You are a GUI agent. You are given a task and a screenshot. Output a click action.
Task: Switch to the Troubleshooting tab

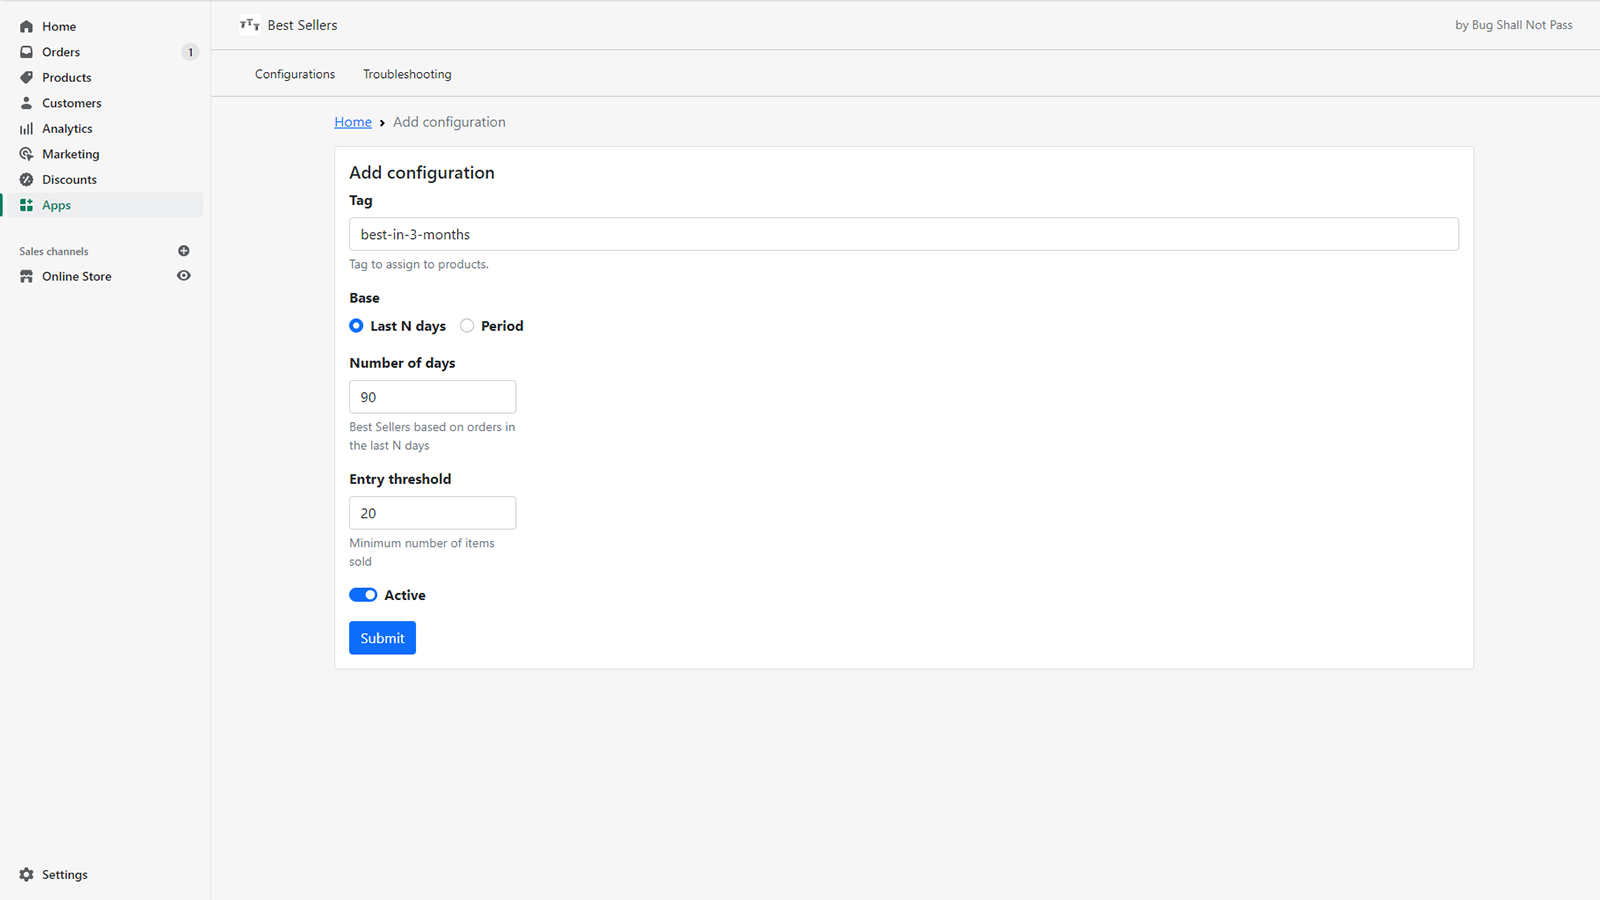click(x=407, y=73)
